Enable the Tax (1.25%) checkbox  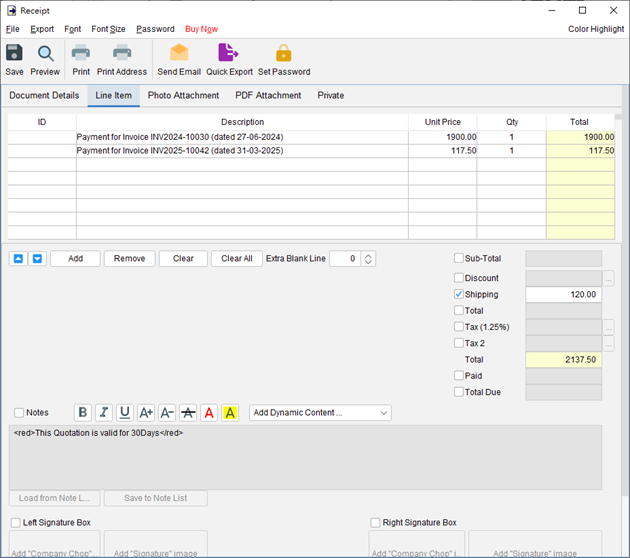tap(458, 327)
